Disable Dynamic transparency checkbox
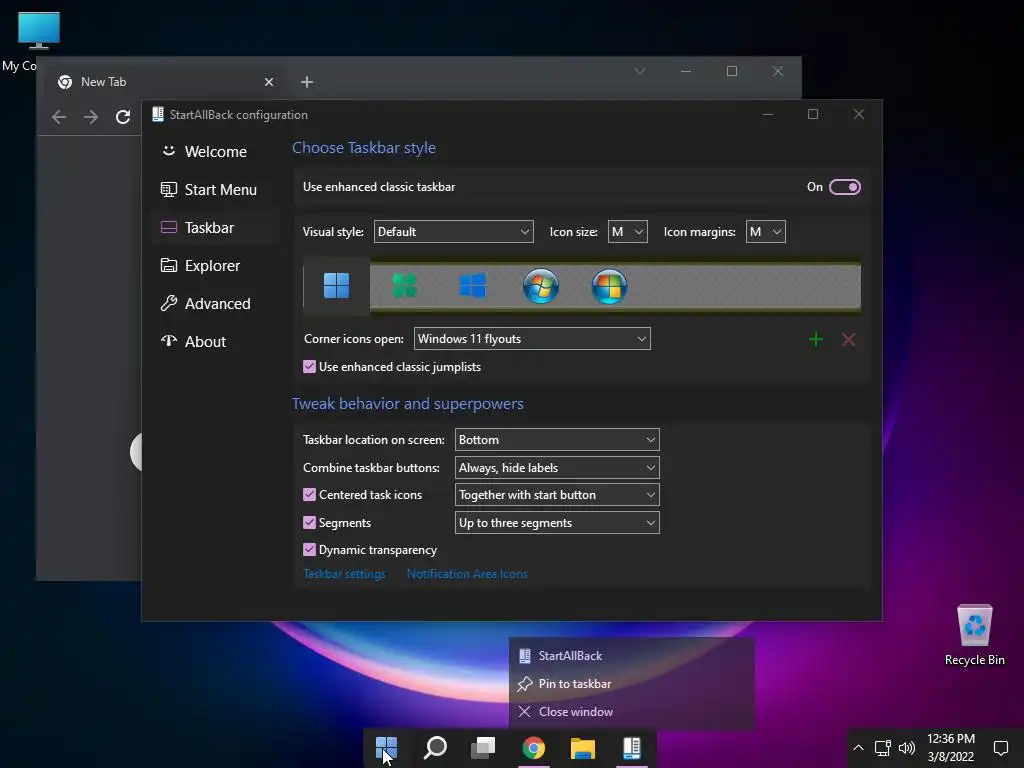 310,550
